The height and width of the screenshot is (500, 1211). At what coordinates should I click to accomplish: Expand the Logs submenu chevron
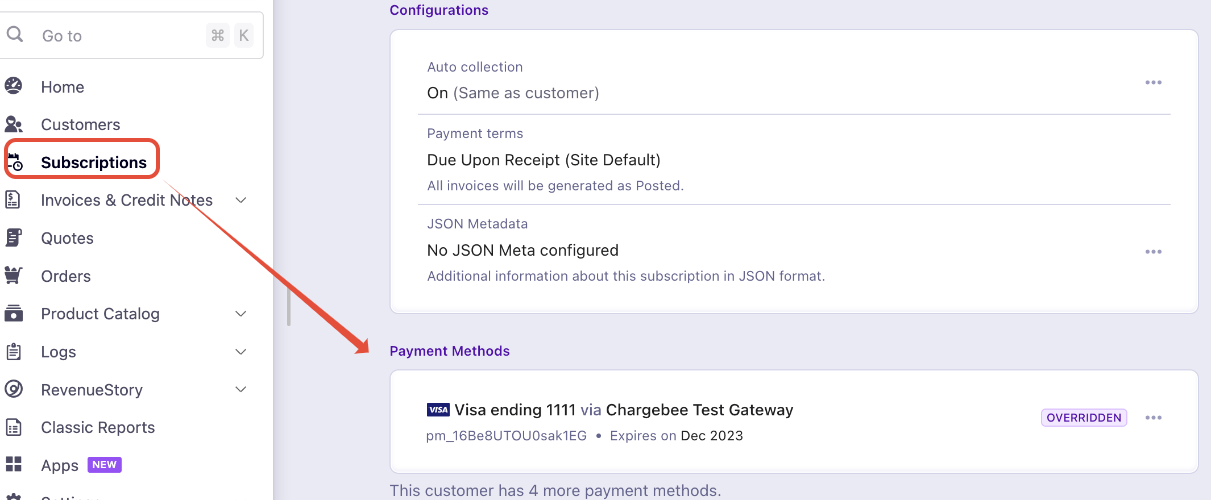[x=241, y=352]
